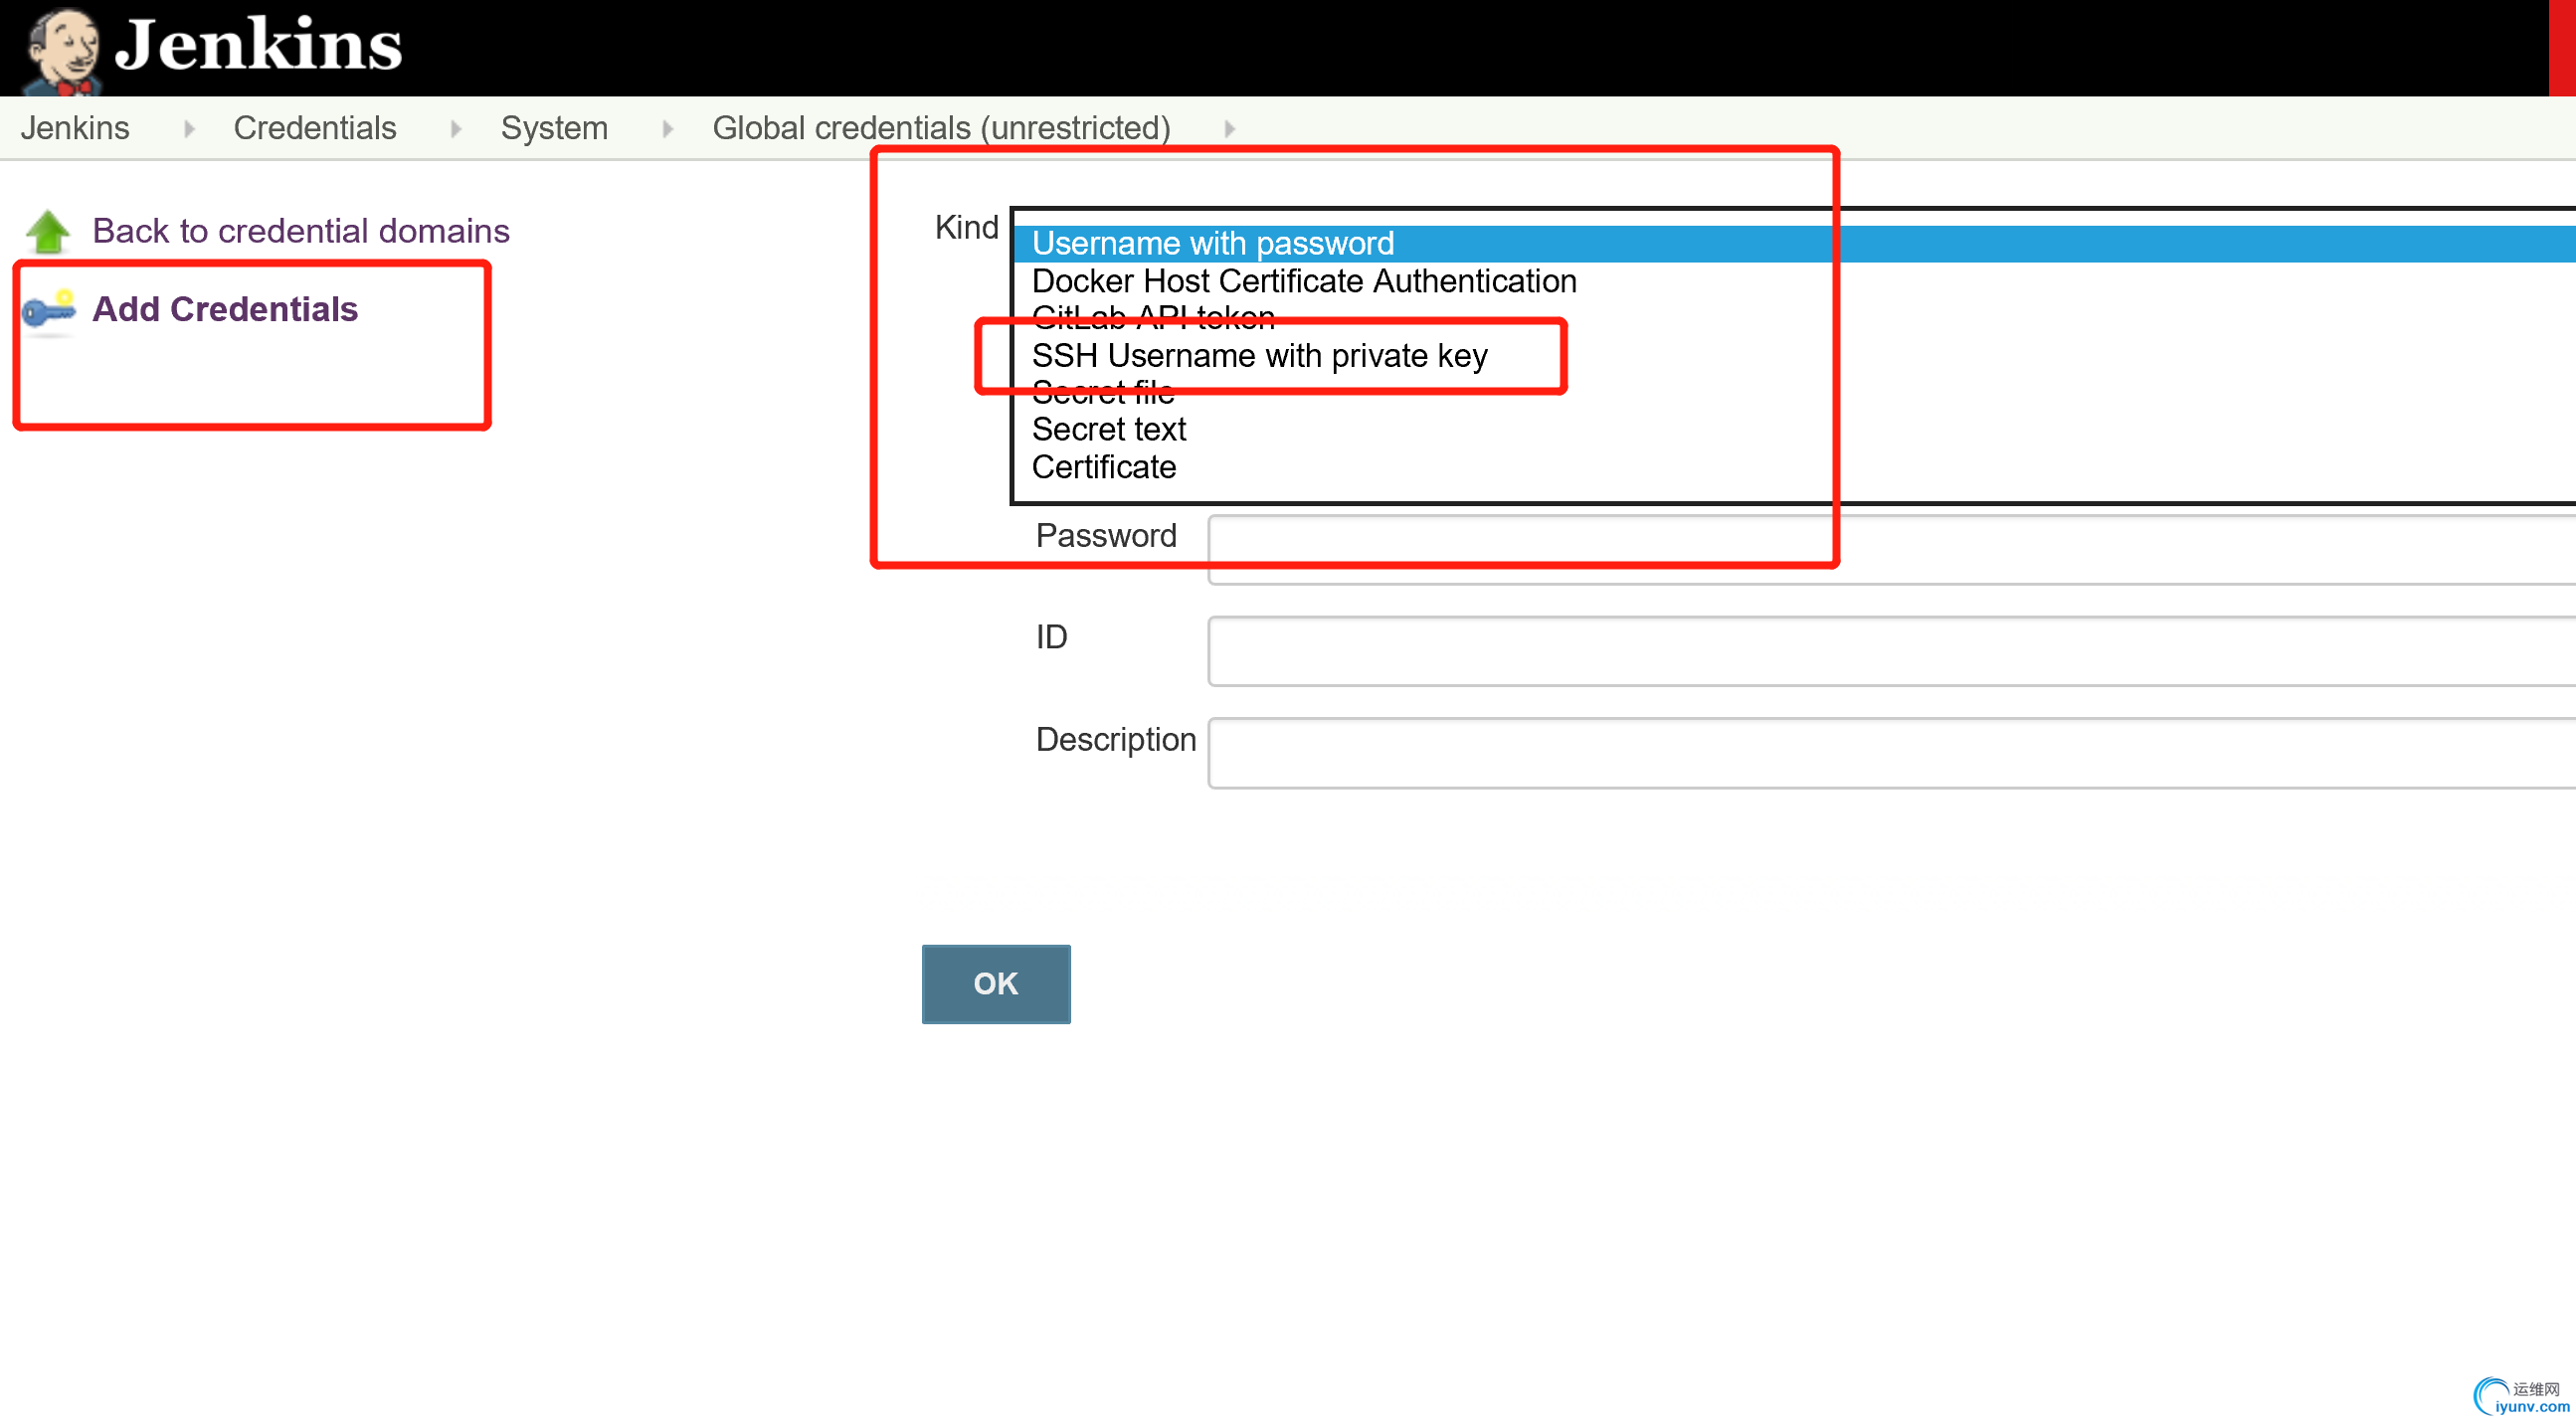Open Global credentials (unrestricted) breadcrumb
This screenshot has width=2576, height=1423.
[941, 128]
